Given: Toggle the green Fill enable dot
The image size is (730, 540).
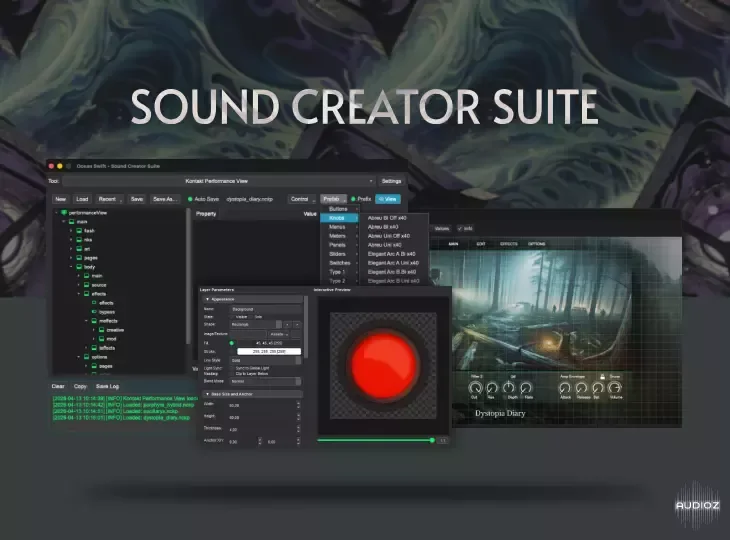Looking at the screenshot, I should [231, 343].
